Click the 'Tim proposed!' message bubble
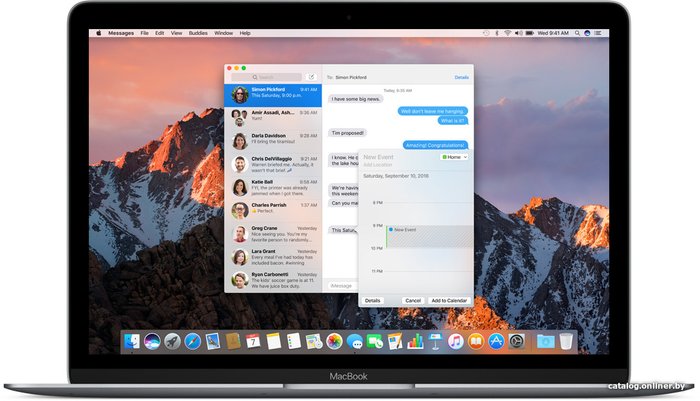Viewport: 700px width, 401px height. [348, 133]
